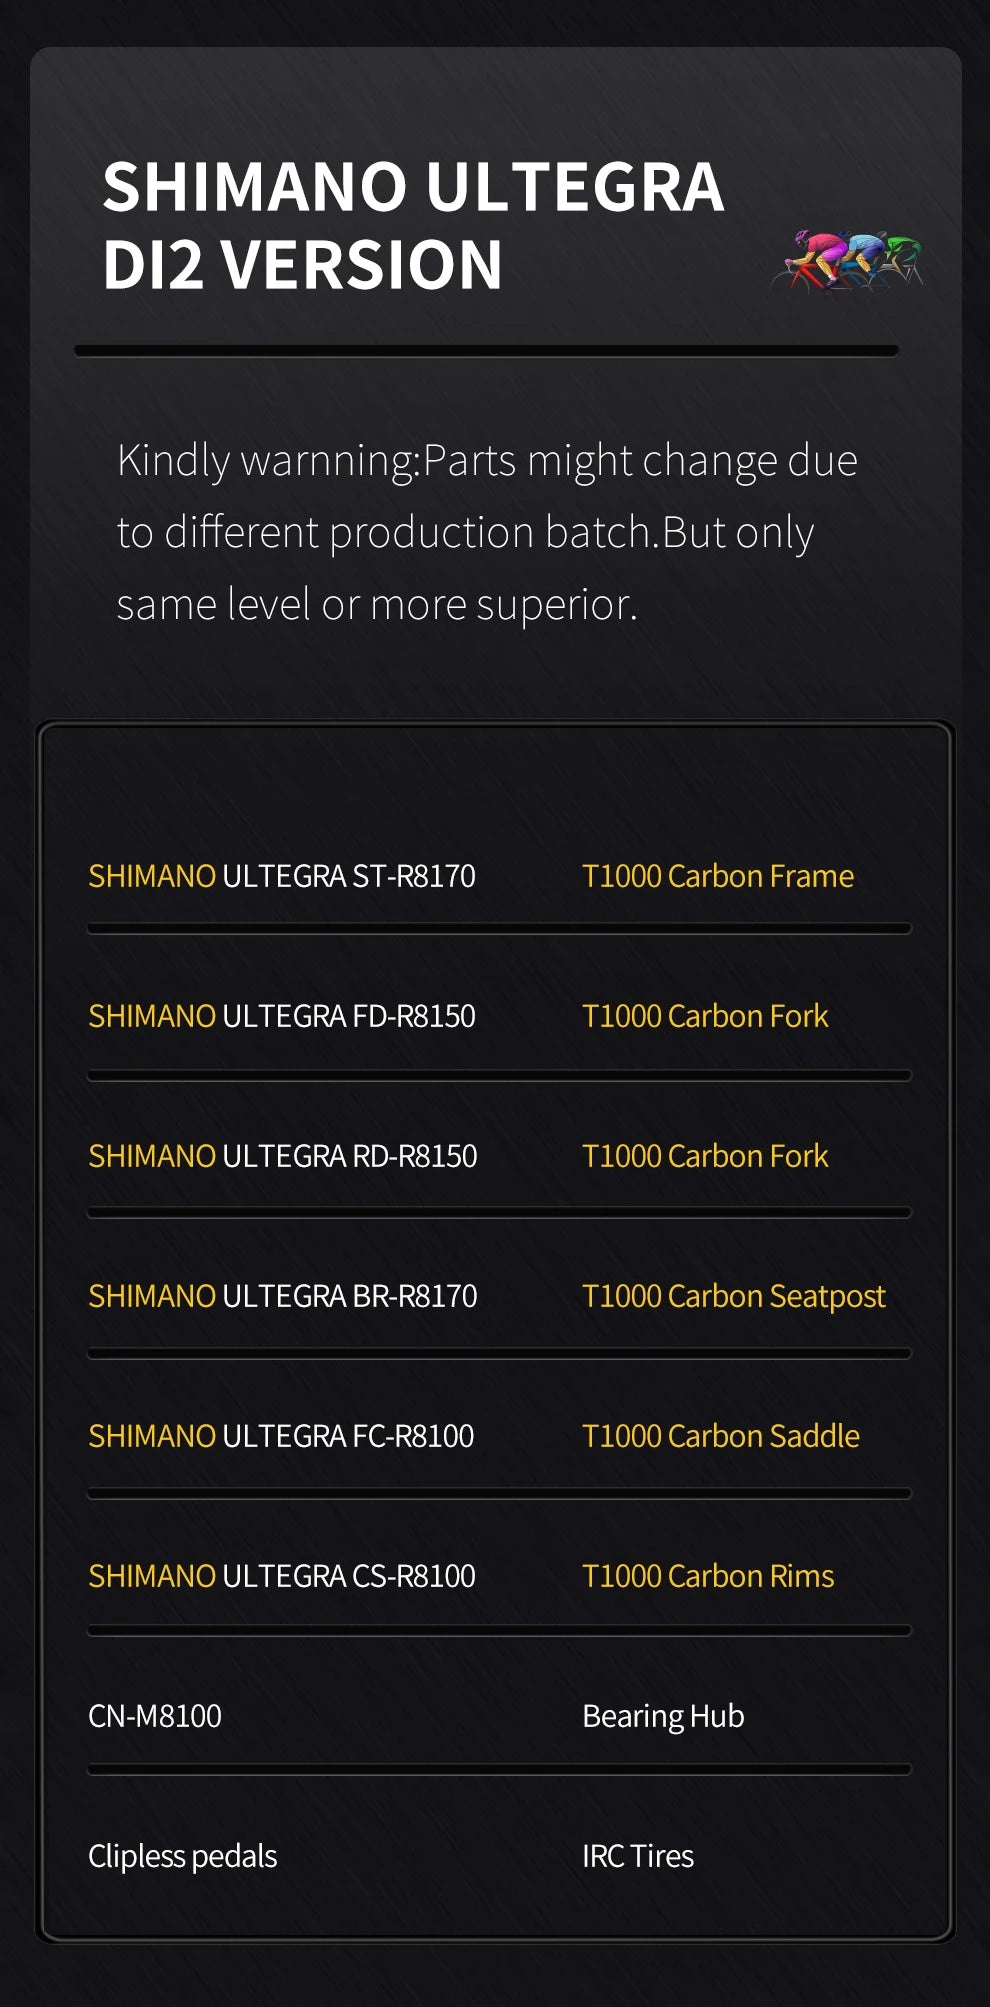
Task: Select SHIMANO ULTEGRA ST-R8170 entry
Action: (x=282, y=876)
